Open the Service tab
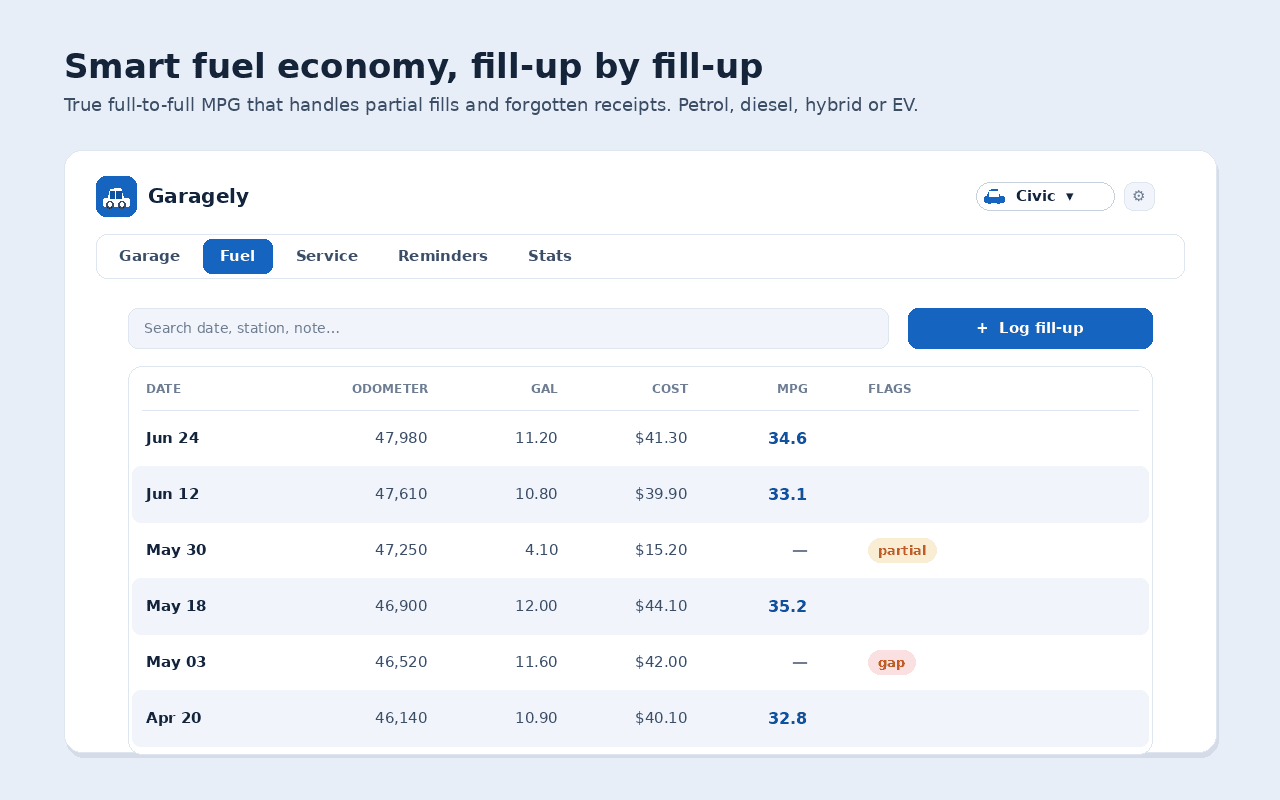 point(327,256)
